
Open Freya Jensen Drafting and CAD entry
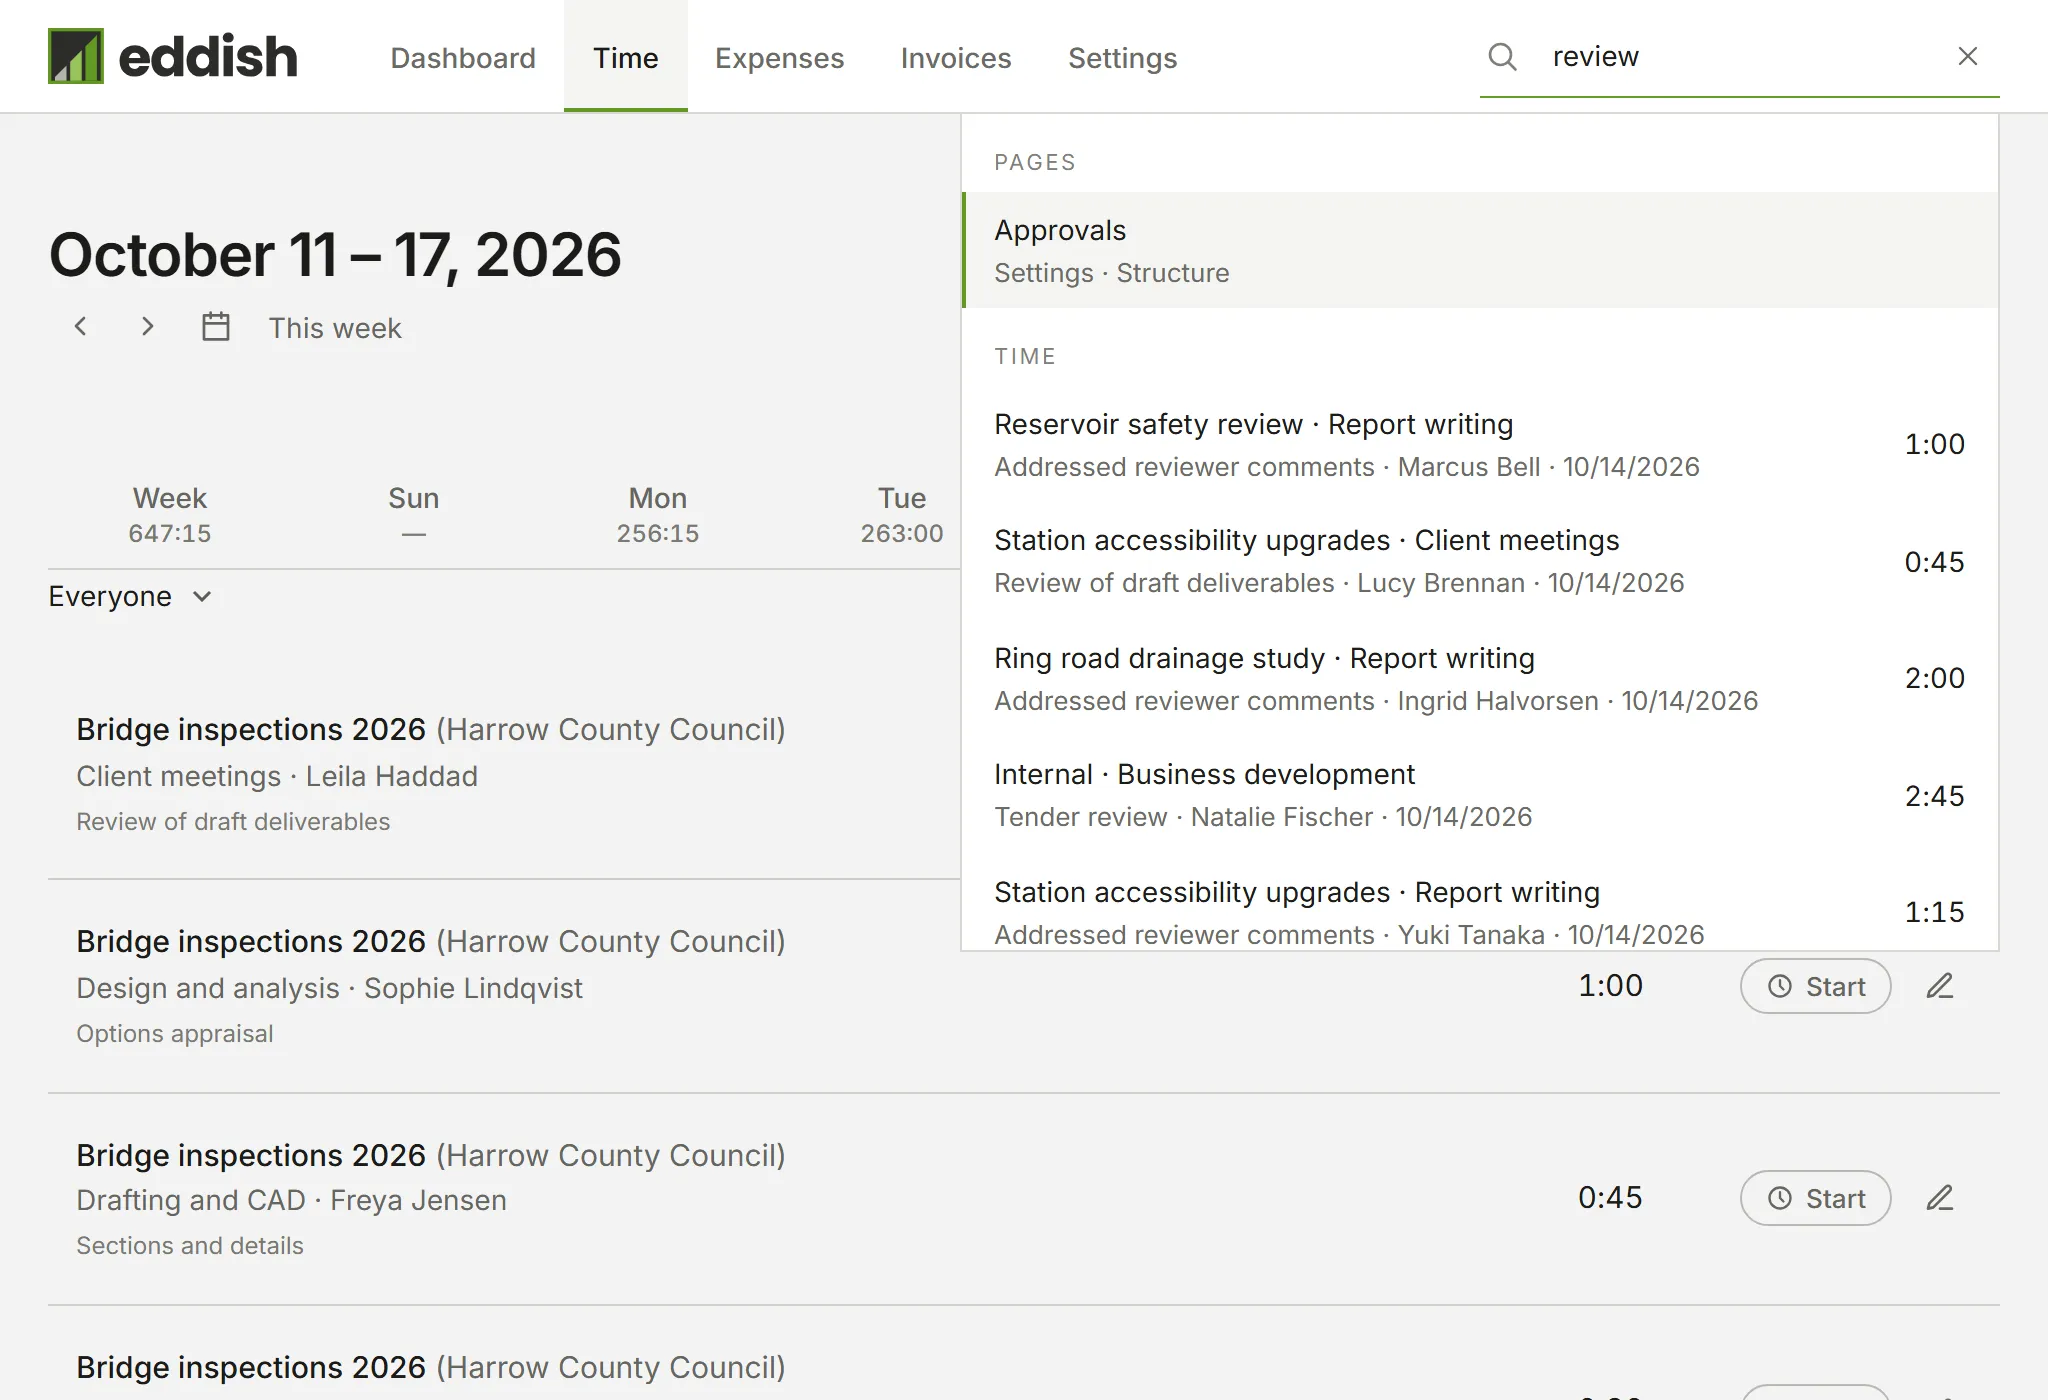tap(1024, 1198)
